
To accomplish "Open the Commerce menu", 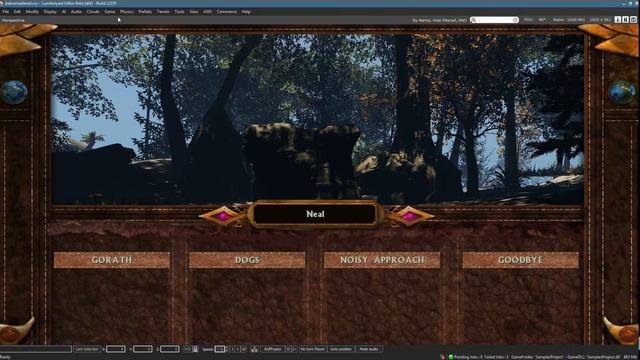I will click(x=227, y=12).
